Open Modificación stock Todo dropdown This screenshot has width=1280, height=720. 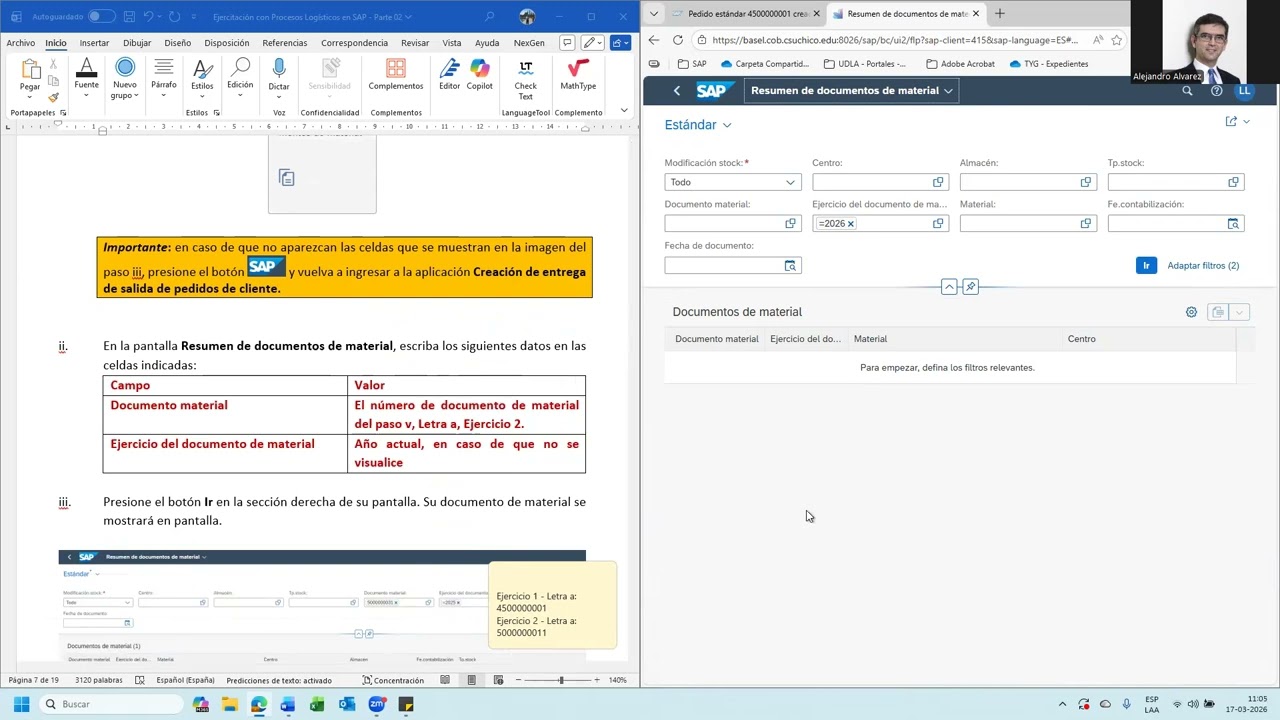tap(733, 182)
